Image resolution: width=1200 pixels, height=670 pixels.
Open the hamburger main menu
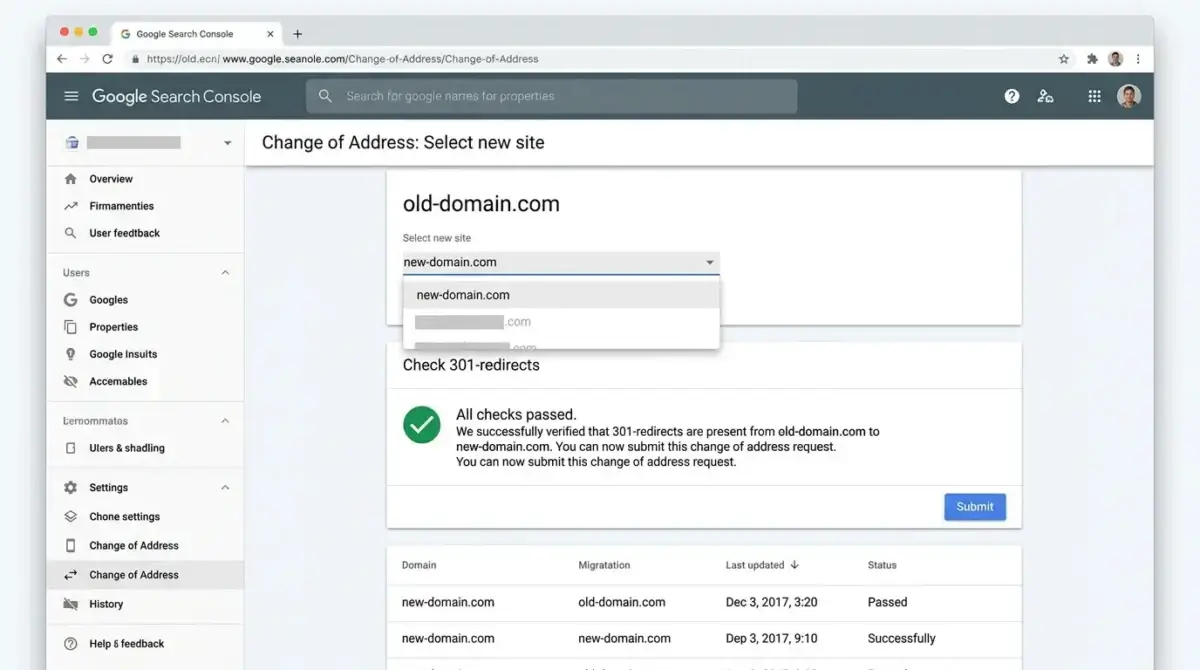71,96
